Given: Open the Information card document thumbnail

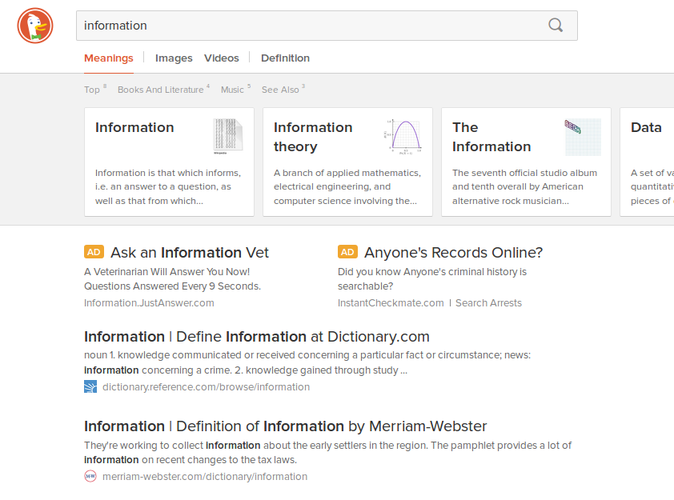Looking at the screenshot, I should [x=228, y=136].
